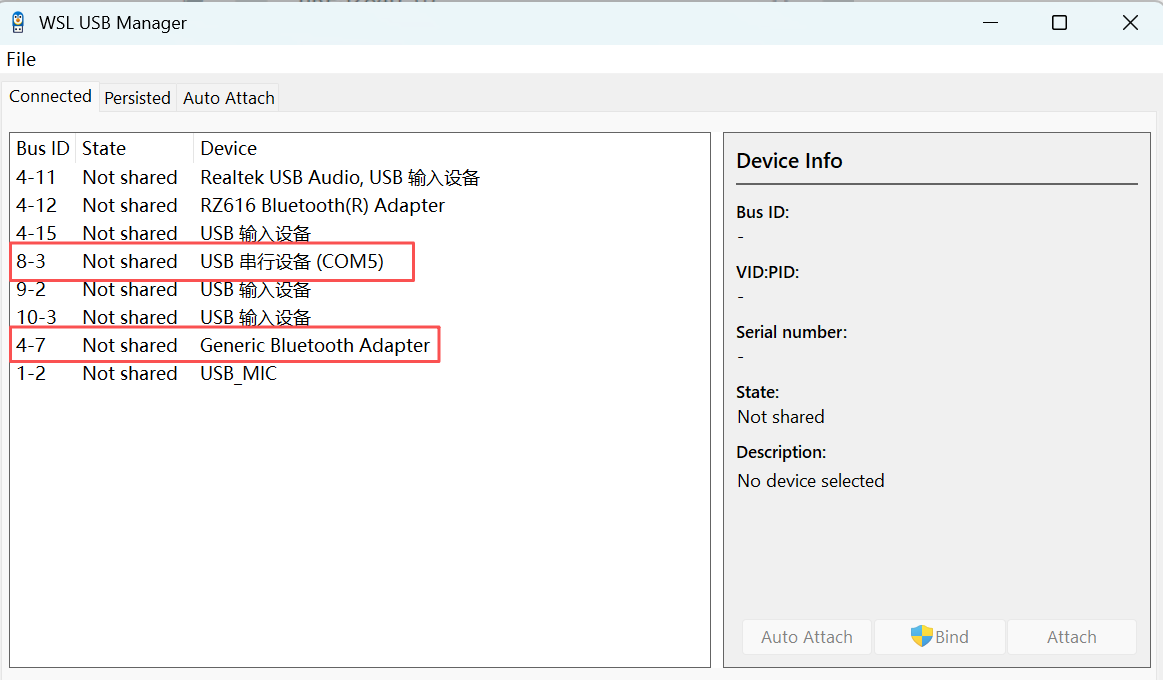The height and width of the screenshot is (680, 1163).
Task: Click the Auto Attach button
Action: click(806, 637)
